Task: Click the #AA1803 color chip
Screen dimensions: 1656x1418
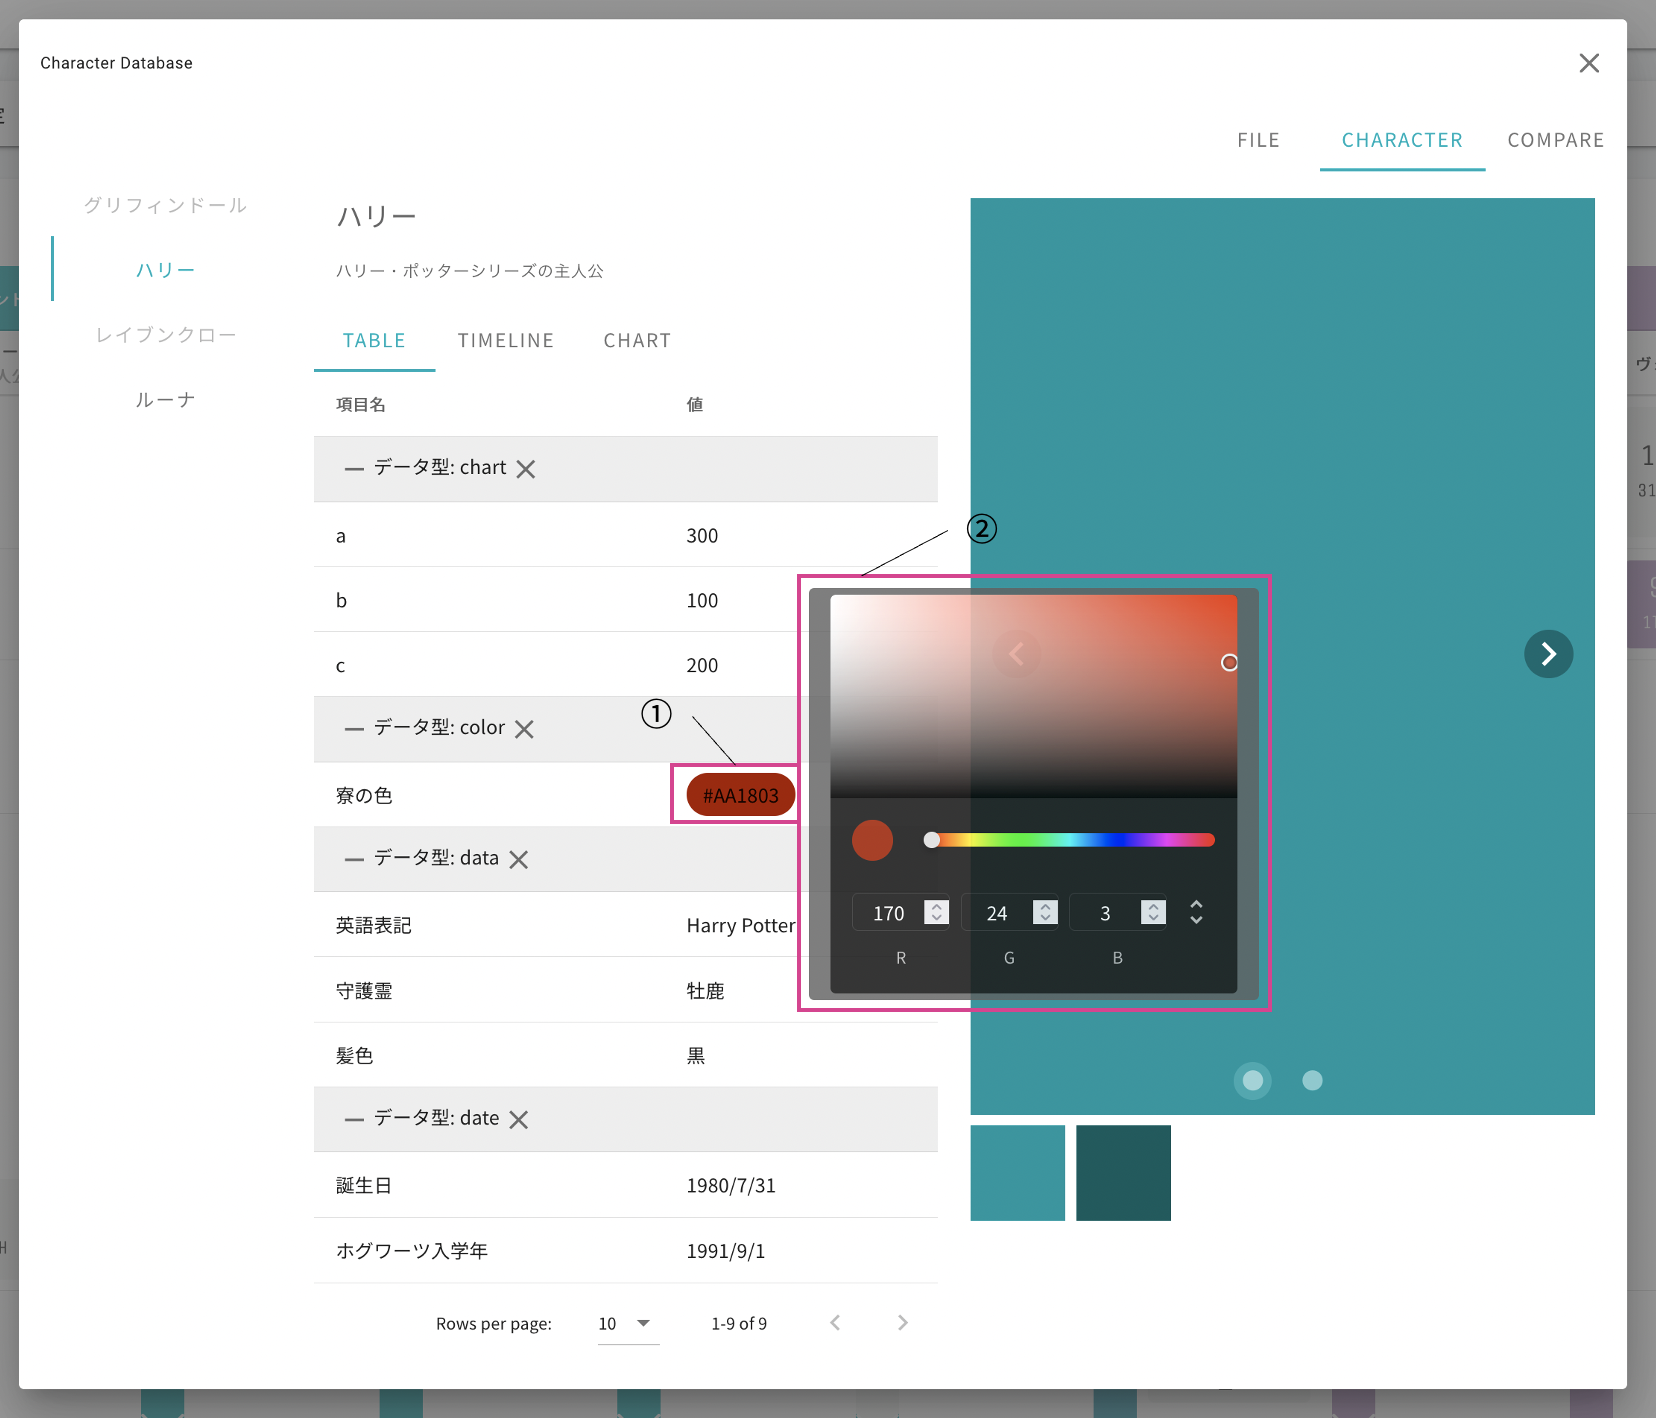Action: (740, 795)
